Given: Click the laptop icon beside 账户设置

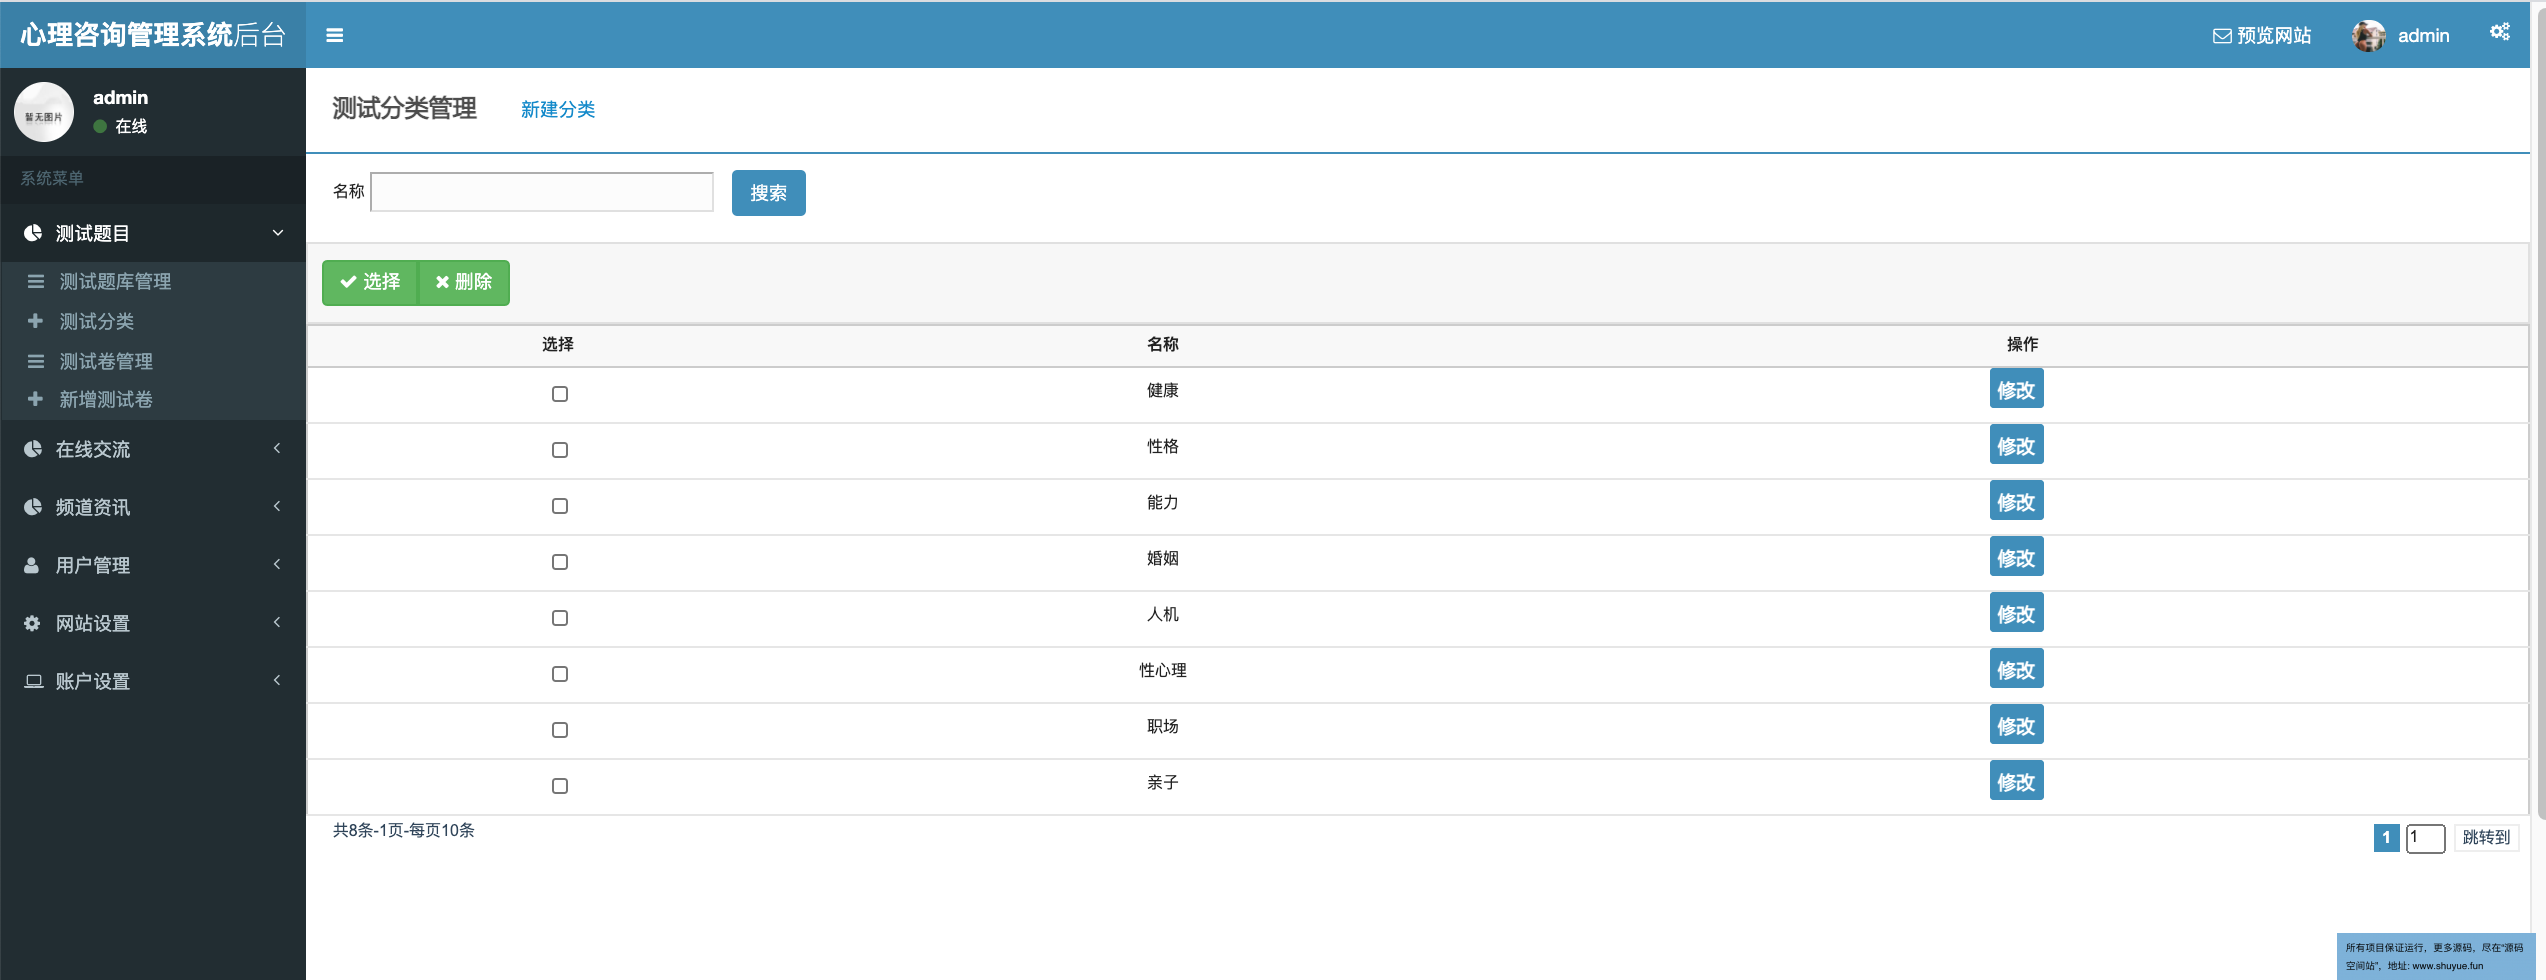Looking at the screenshot, I should click(x=34, y=681).
